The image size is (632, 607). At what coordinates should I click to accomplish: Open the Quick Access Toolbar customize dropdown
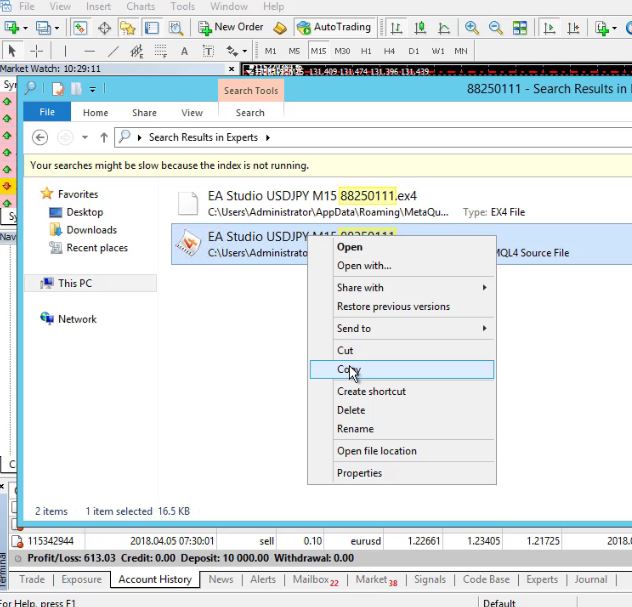click(x=93, y=89)
